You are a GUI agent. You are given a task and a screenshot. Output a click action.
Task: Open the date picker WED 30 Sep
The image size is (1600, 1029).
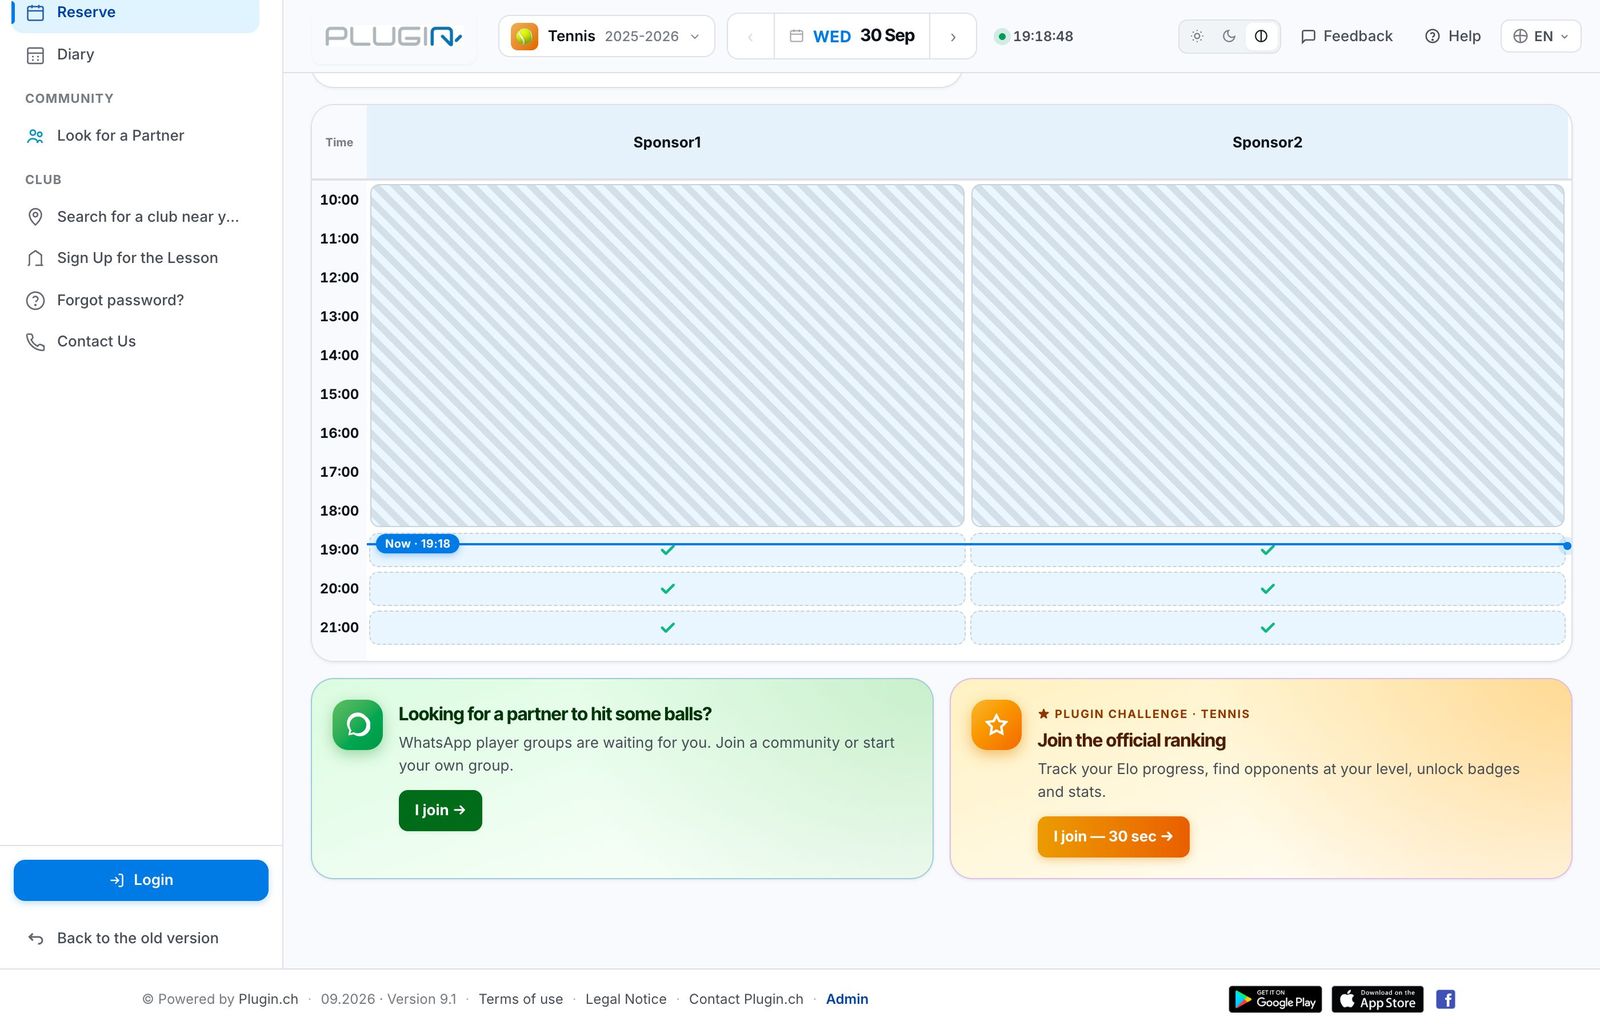click(852, 37)
